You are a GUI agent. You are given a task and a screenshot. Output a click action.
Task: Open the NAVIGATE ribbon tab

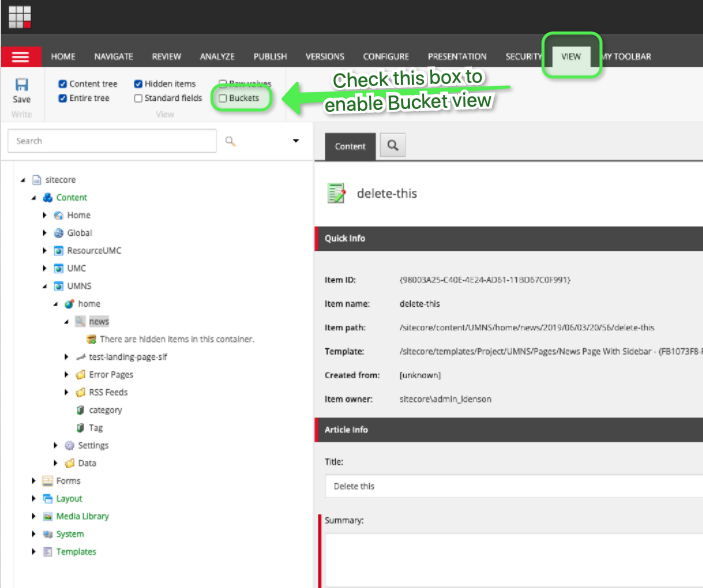coord(113,57)
